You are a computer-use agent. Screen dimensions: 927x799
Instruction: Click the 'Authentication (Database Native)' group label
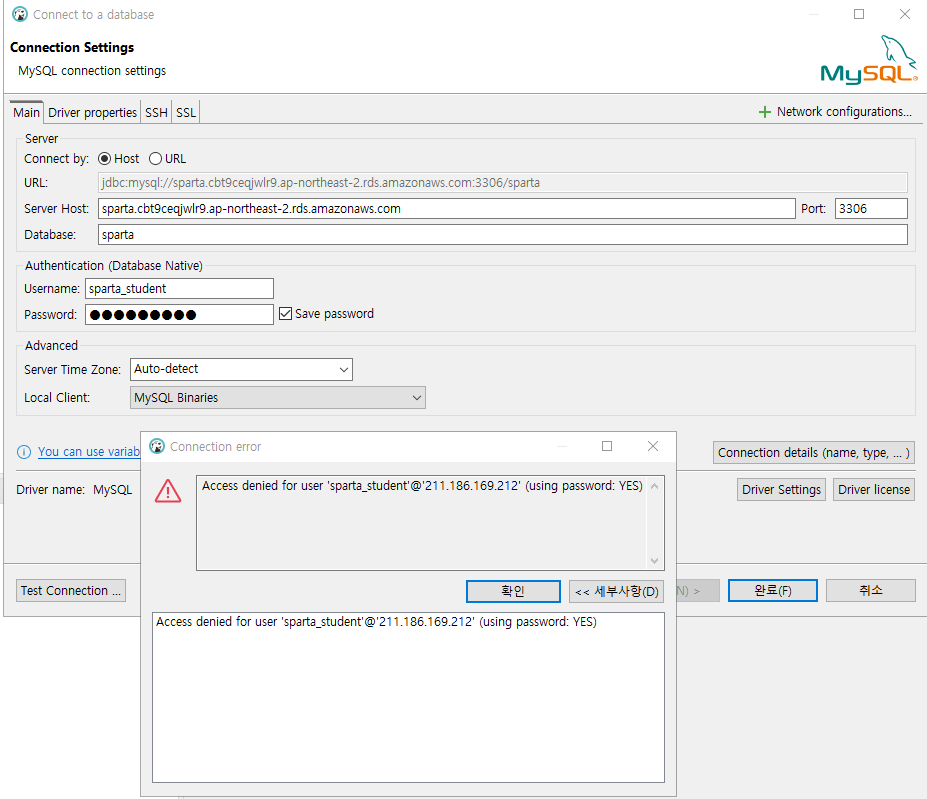114,266
